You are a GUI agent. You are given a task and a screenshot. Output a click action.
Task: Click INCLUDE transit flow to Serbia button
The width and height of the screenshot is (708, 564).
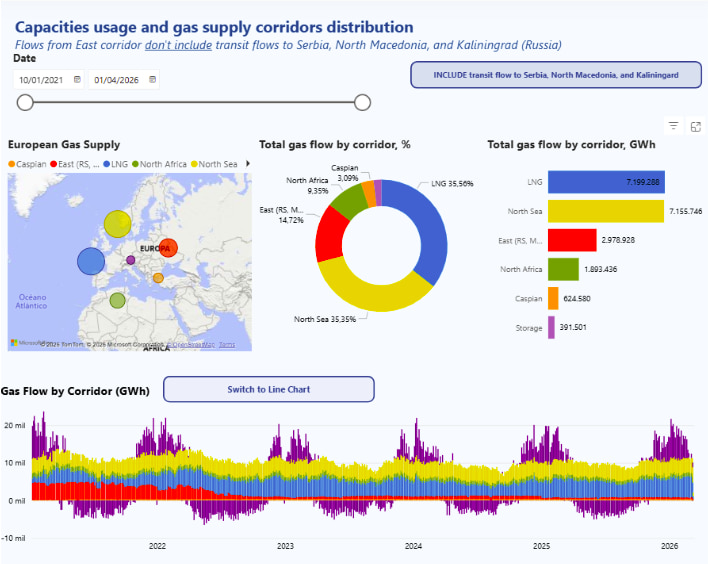555,75
